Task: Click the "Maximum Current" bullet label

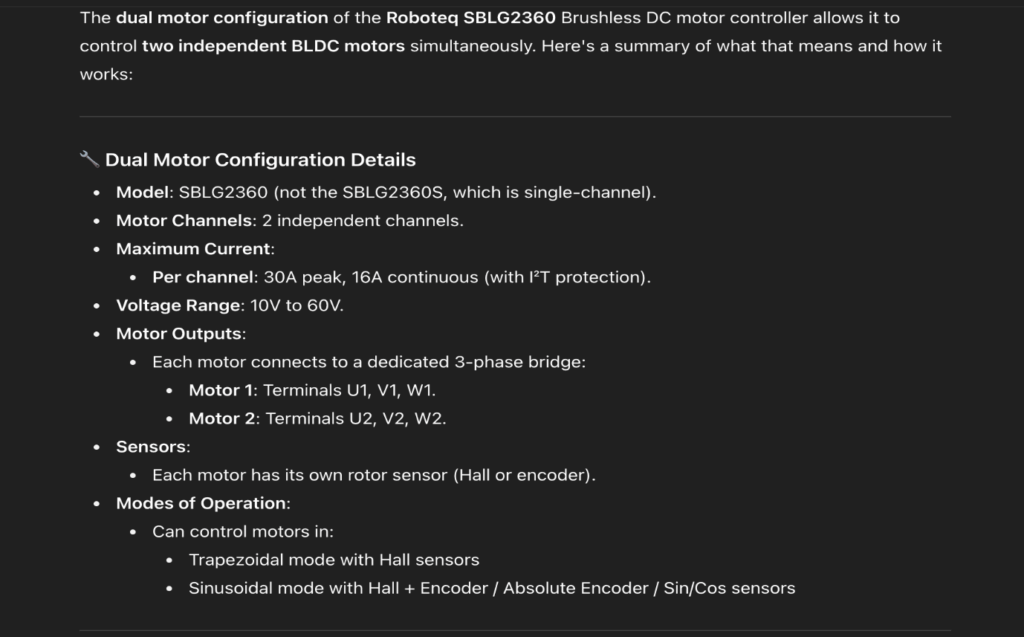Action: (x=193, y=248)
